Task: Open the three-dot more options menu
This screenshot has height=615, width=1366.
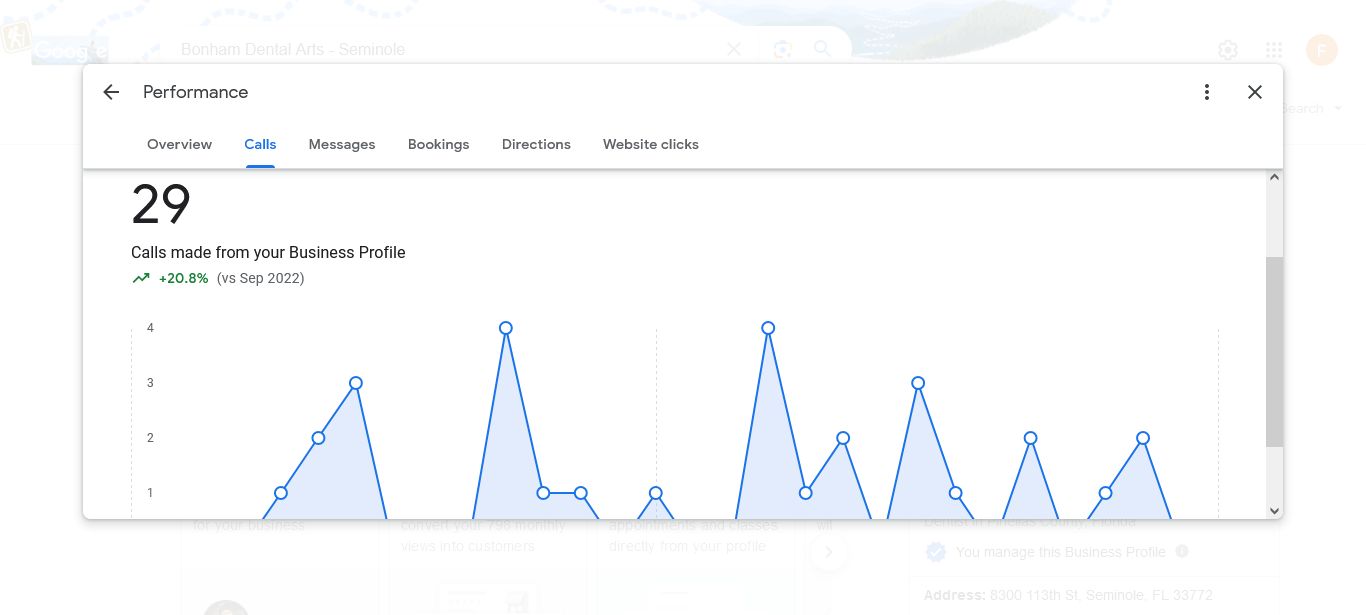Action: [1207, 92]
